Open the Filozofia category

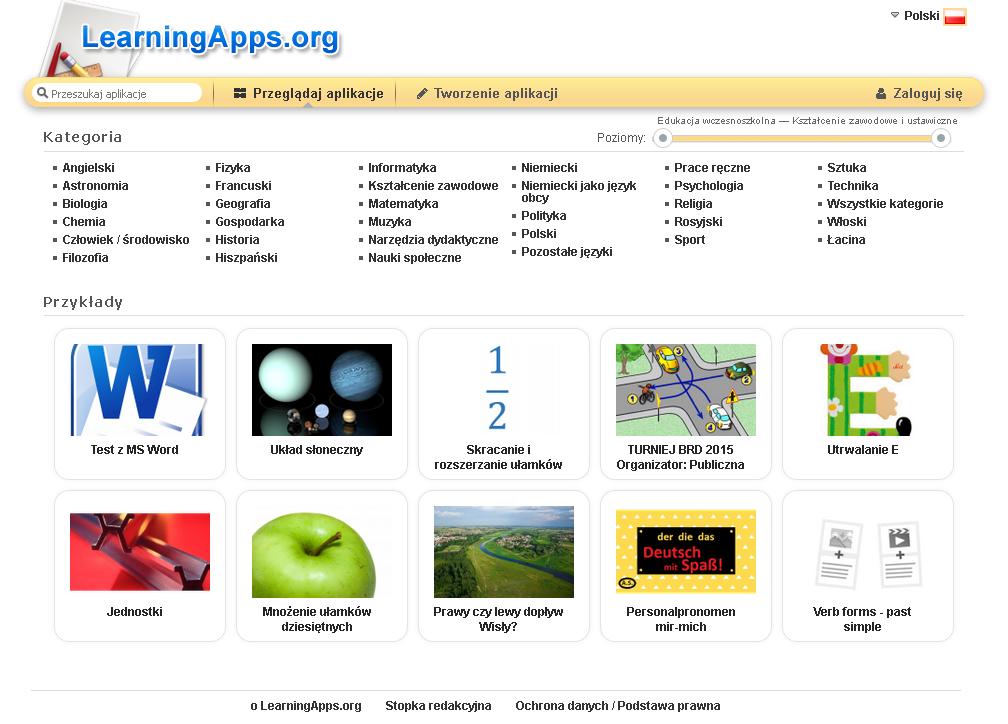tap(85, 257)
